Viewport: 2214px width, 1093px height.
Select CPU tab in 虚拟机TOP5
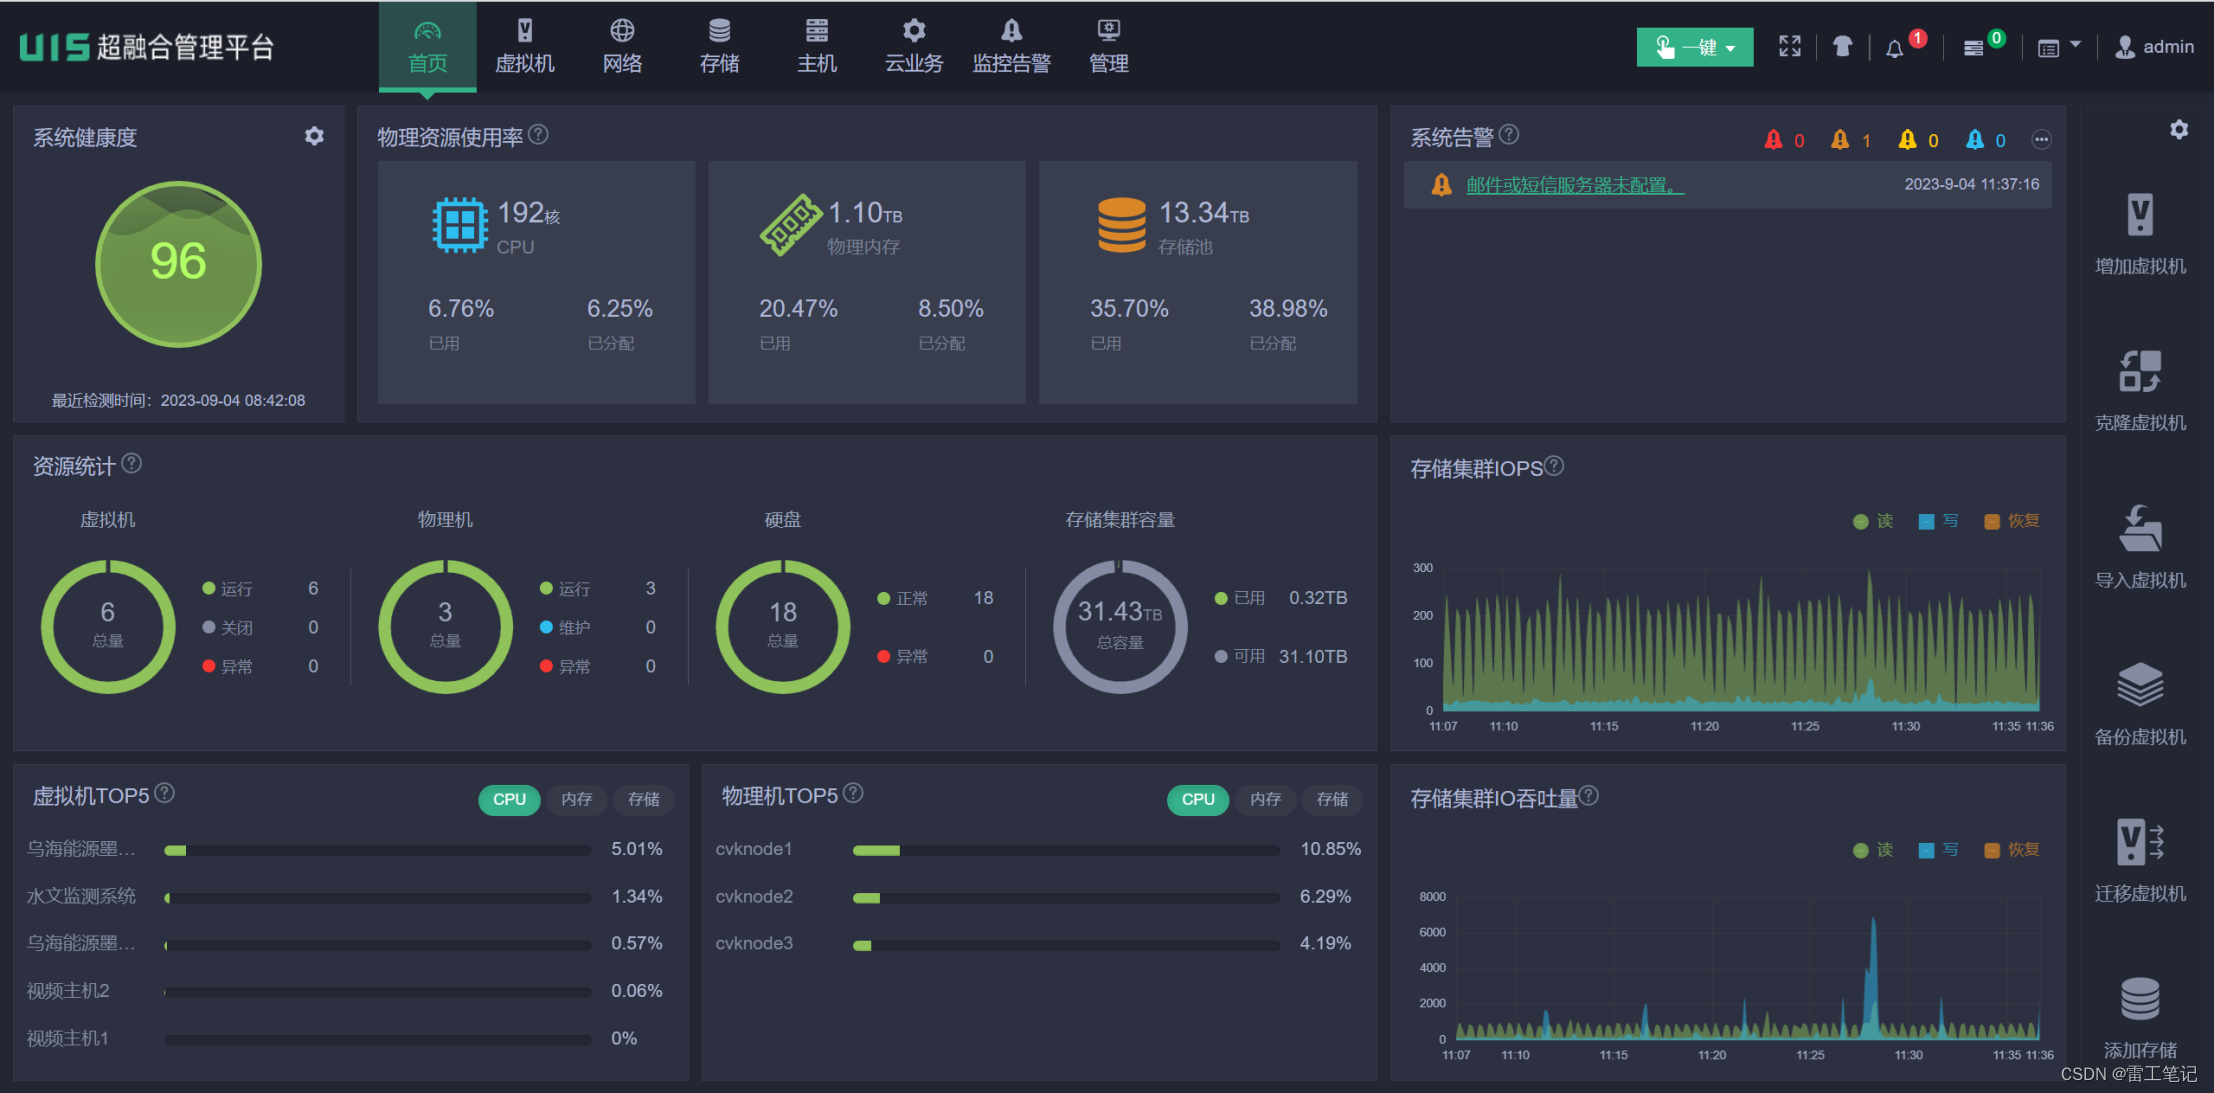509,799
